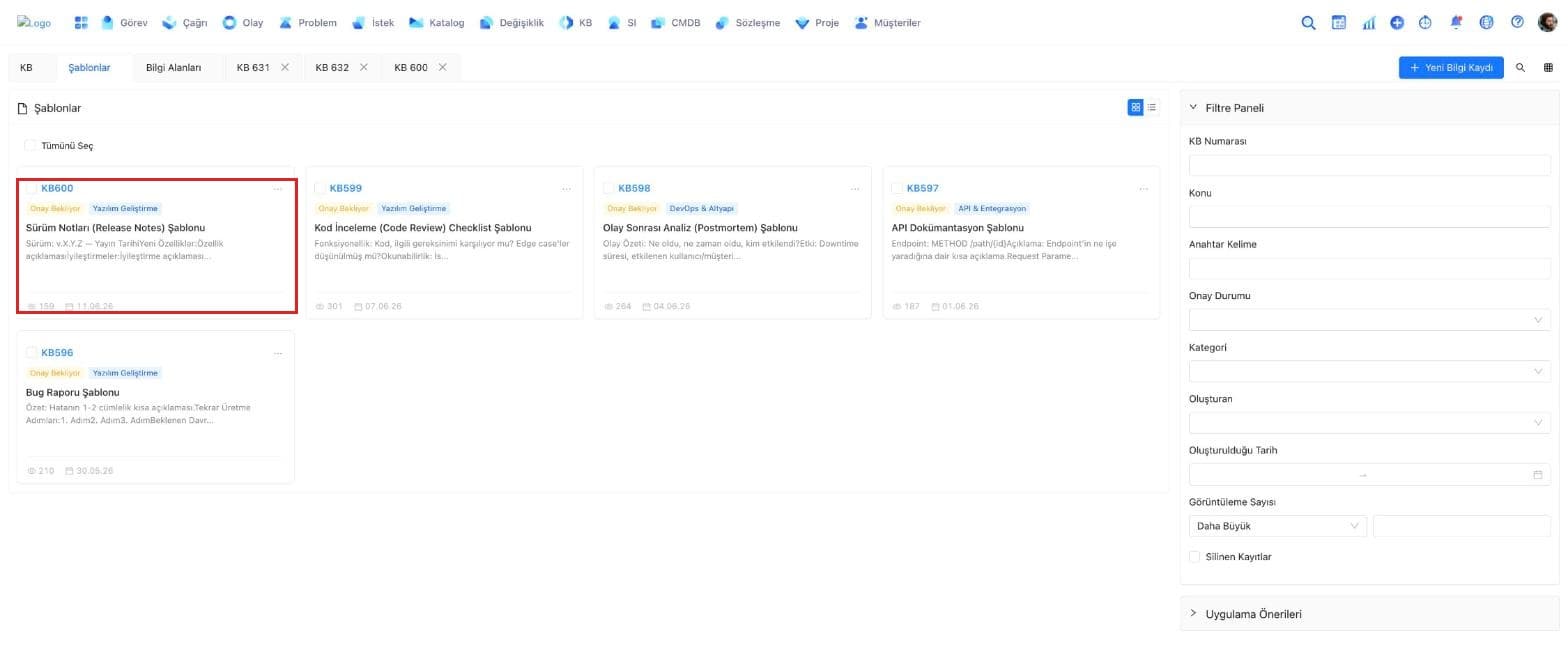Click the KB Numarası input field
This screenshot has width=1568, height=650.
point(1369,165)
